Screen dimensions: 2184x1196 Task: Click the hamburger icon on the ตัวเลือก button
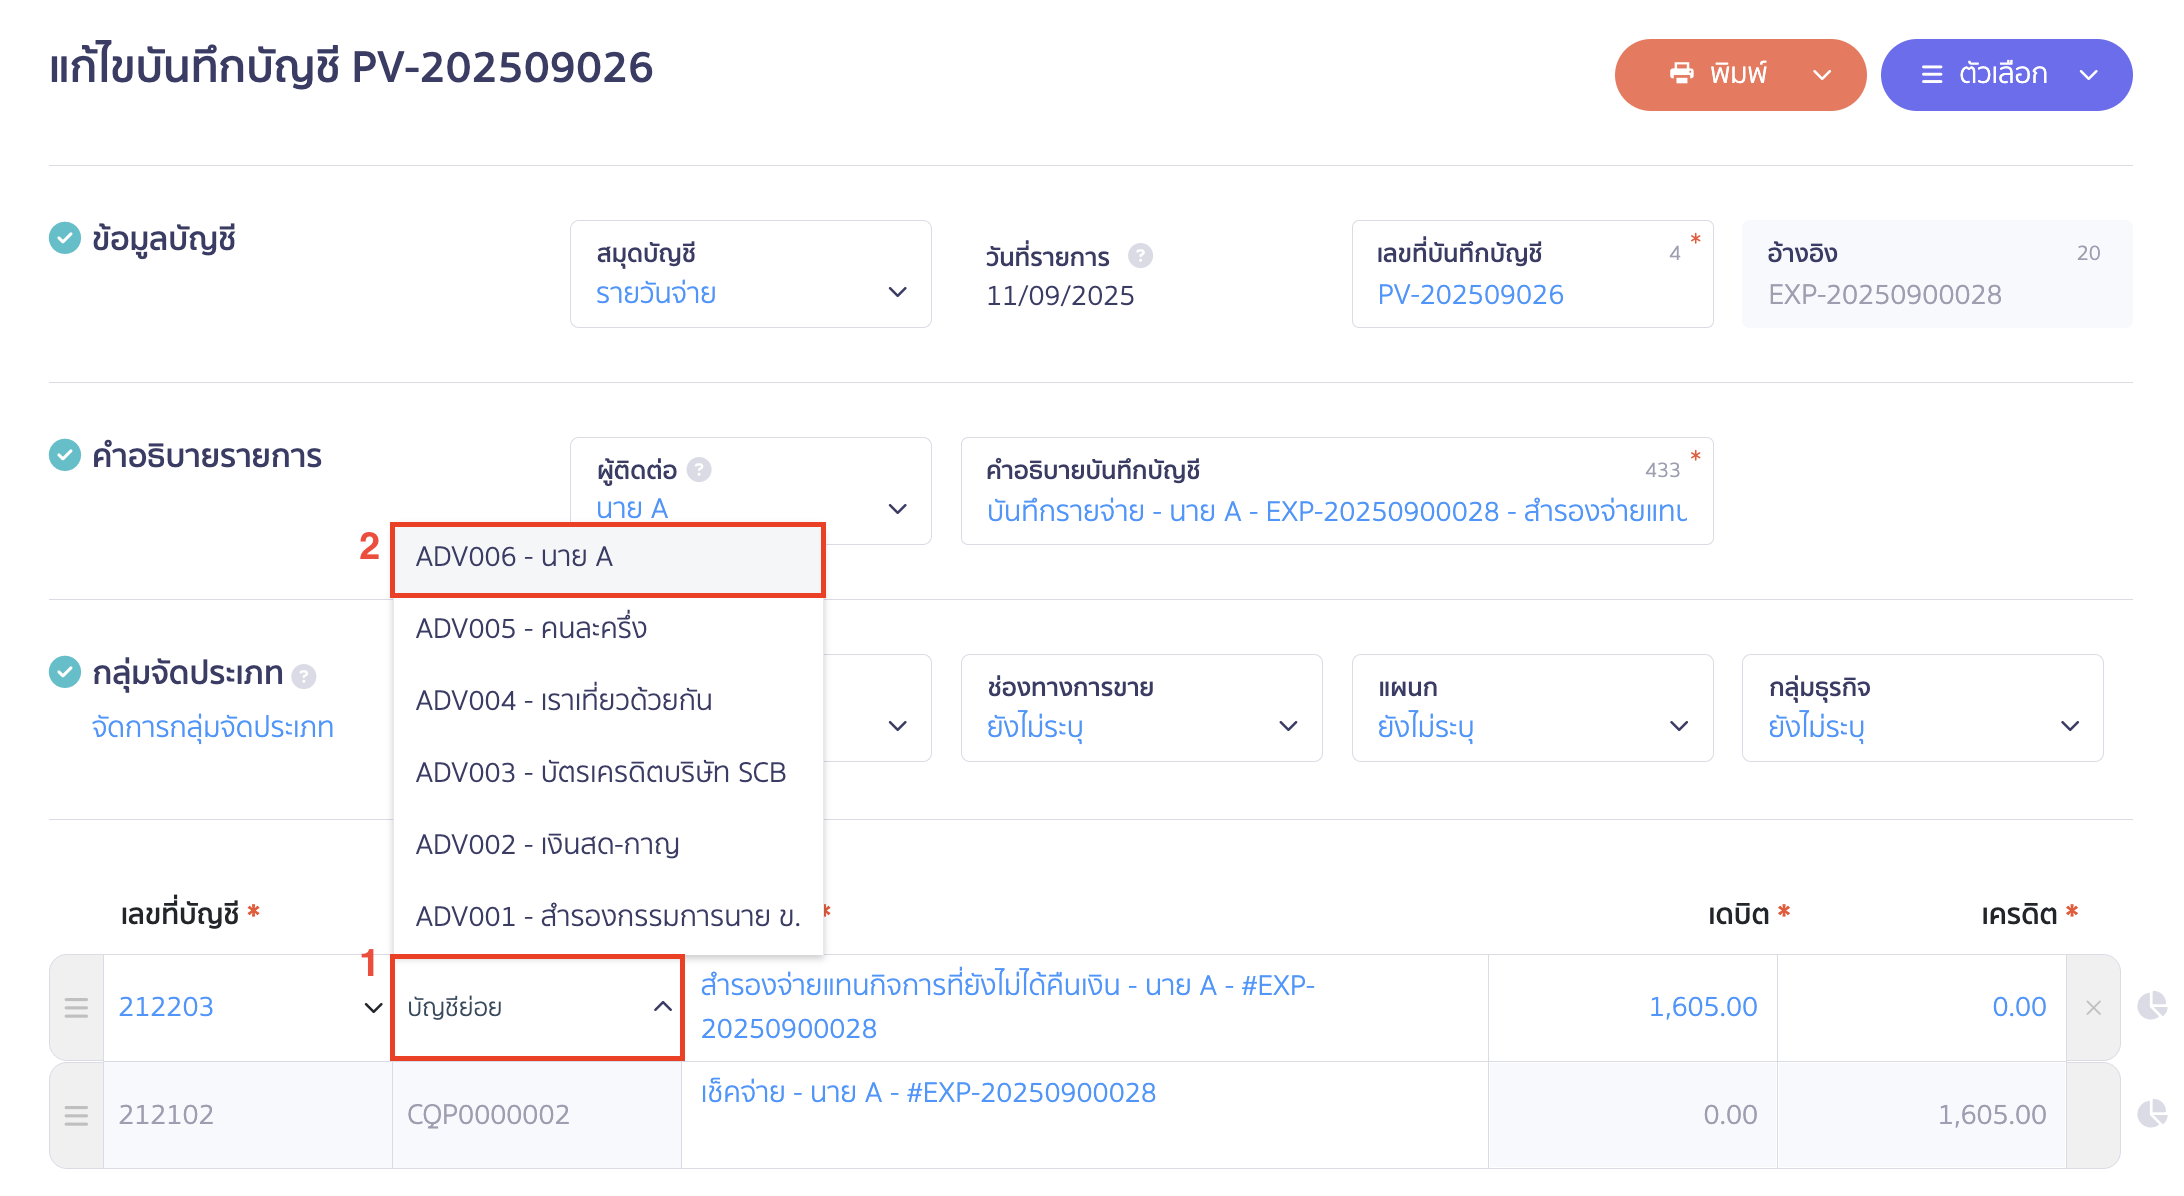click(x=1932, y=74)
